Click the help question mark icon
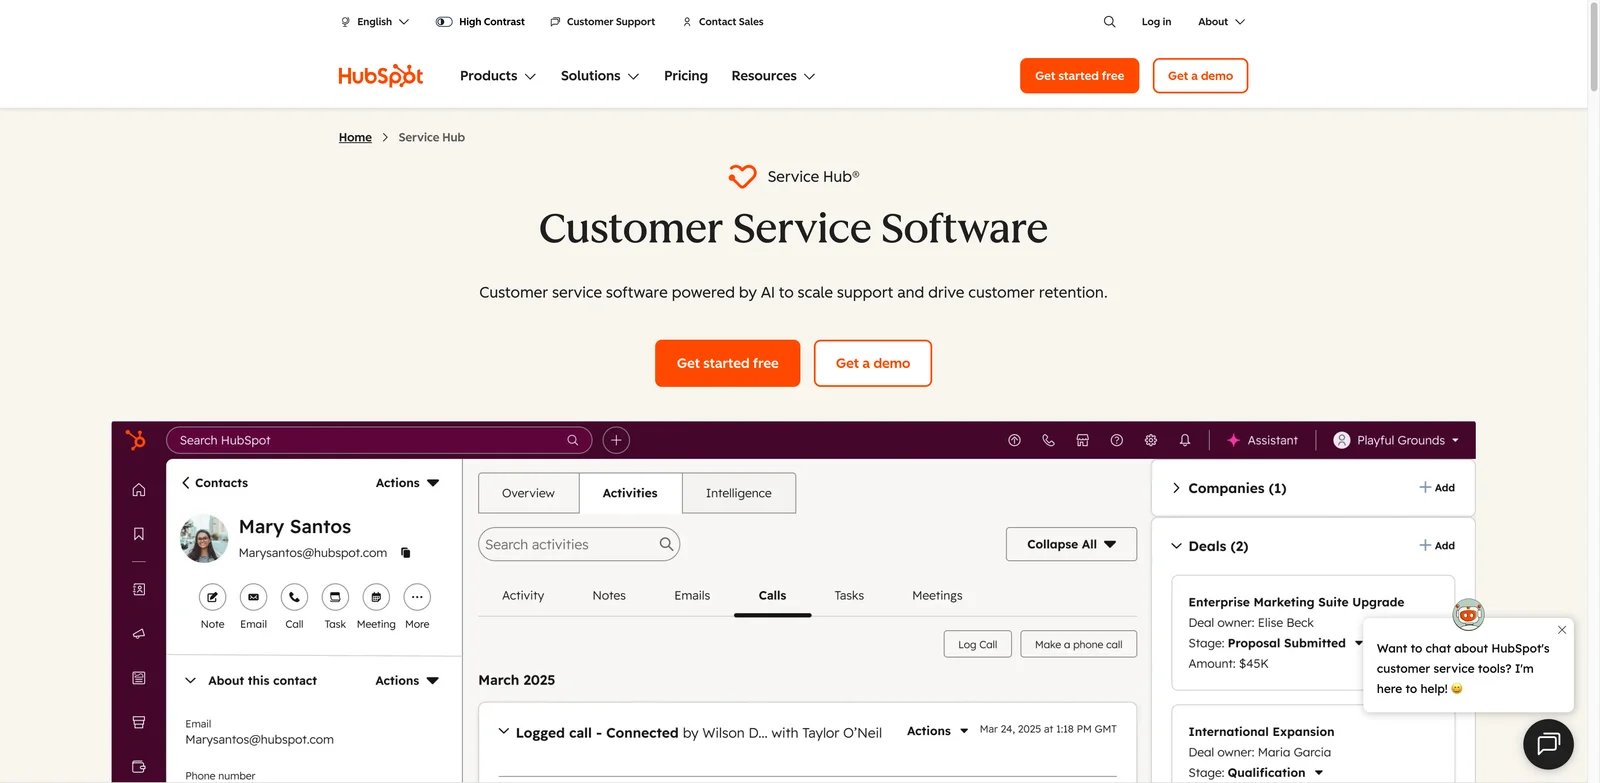This screenshot has width=1600, height=783. [x=1117, y=440]
